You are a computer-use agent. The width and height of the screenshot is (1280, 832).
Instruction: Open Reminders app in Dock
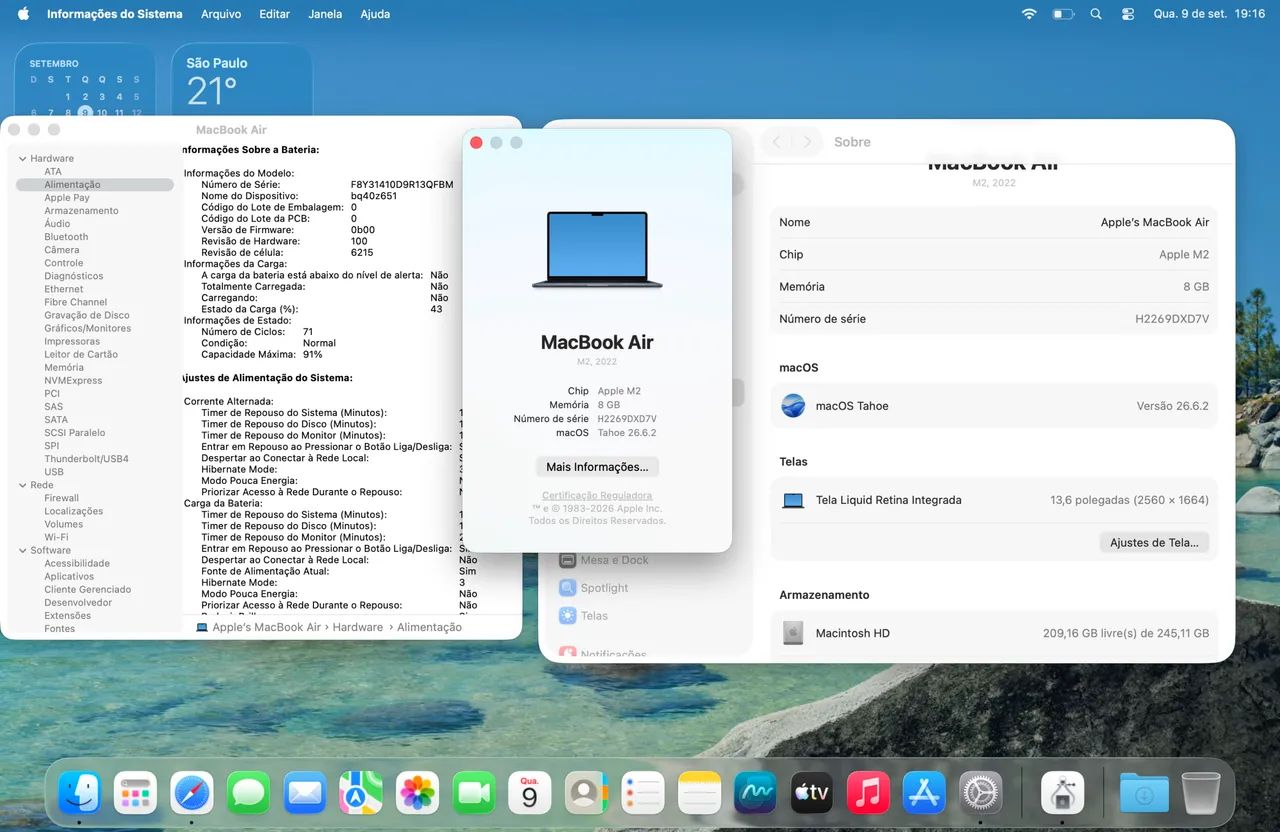click(643, 793)
